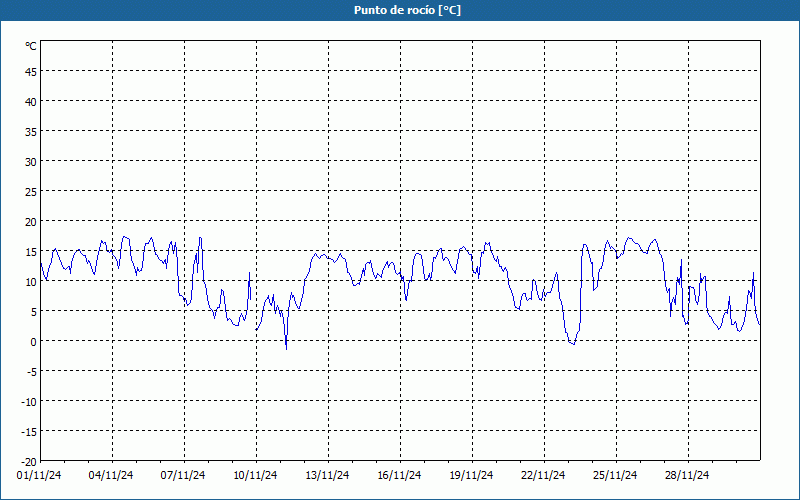Click the 16/11/24 date label
The width and height of the screenshot is (800, 500).
click(399, 476)
